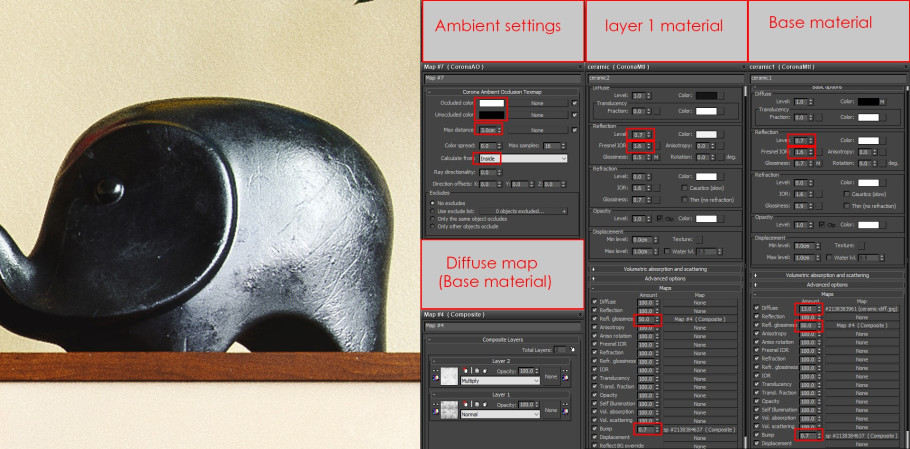Open Calculate from dropdown showing Inside
The height and width of the screenshot is (449, 910).
click(522, 158)
